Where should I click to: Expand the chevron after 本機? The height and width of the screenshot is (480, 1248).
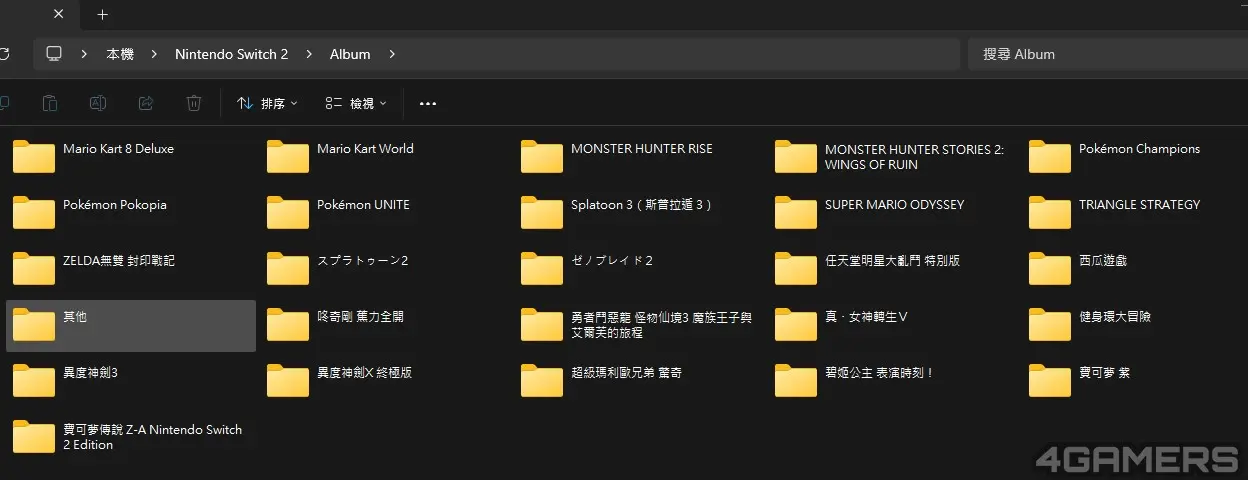[x=154, y=54]
